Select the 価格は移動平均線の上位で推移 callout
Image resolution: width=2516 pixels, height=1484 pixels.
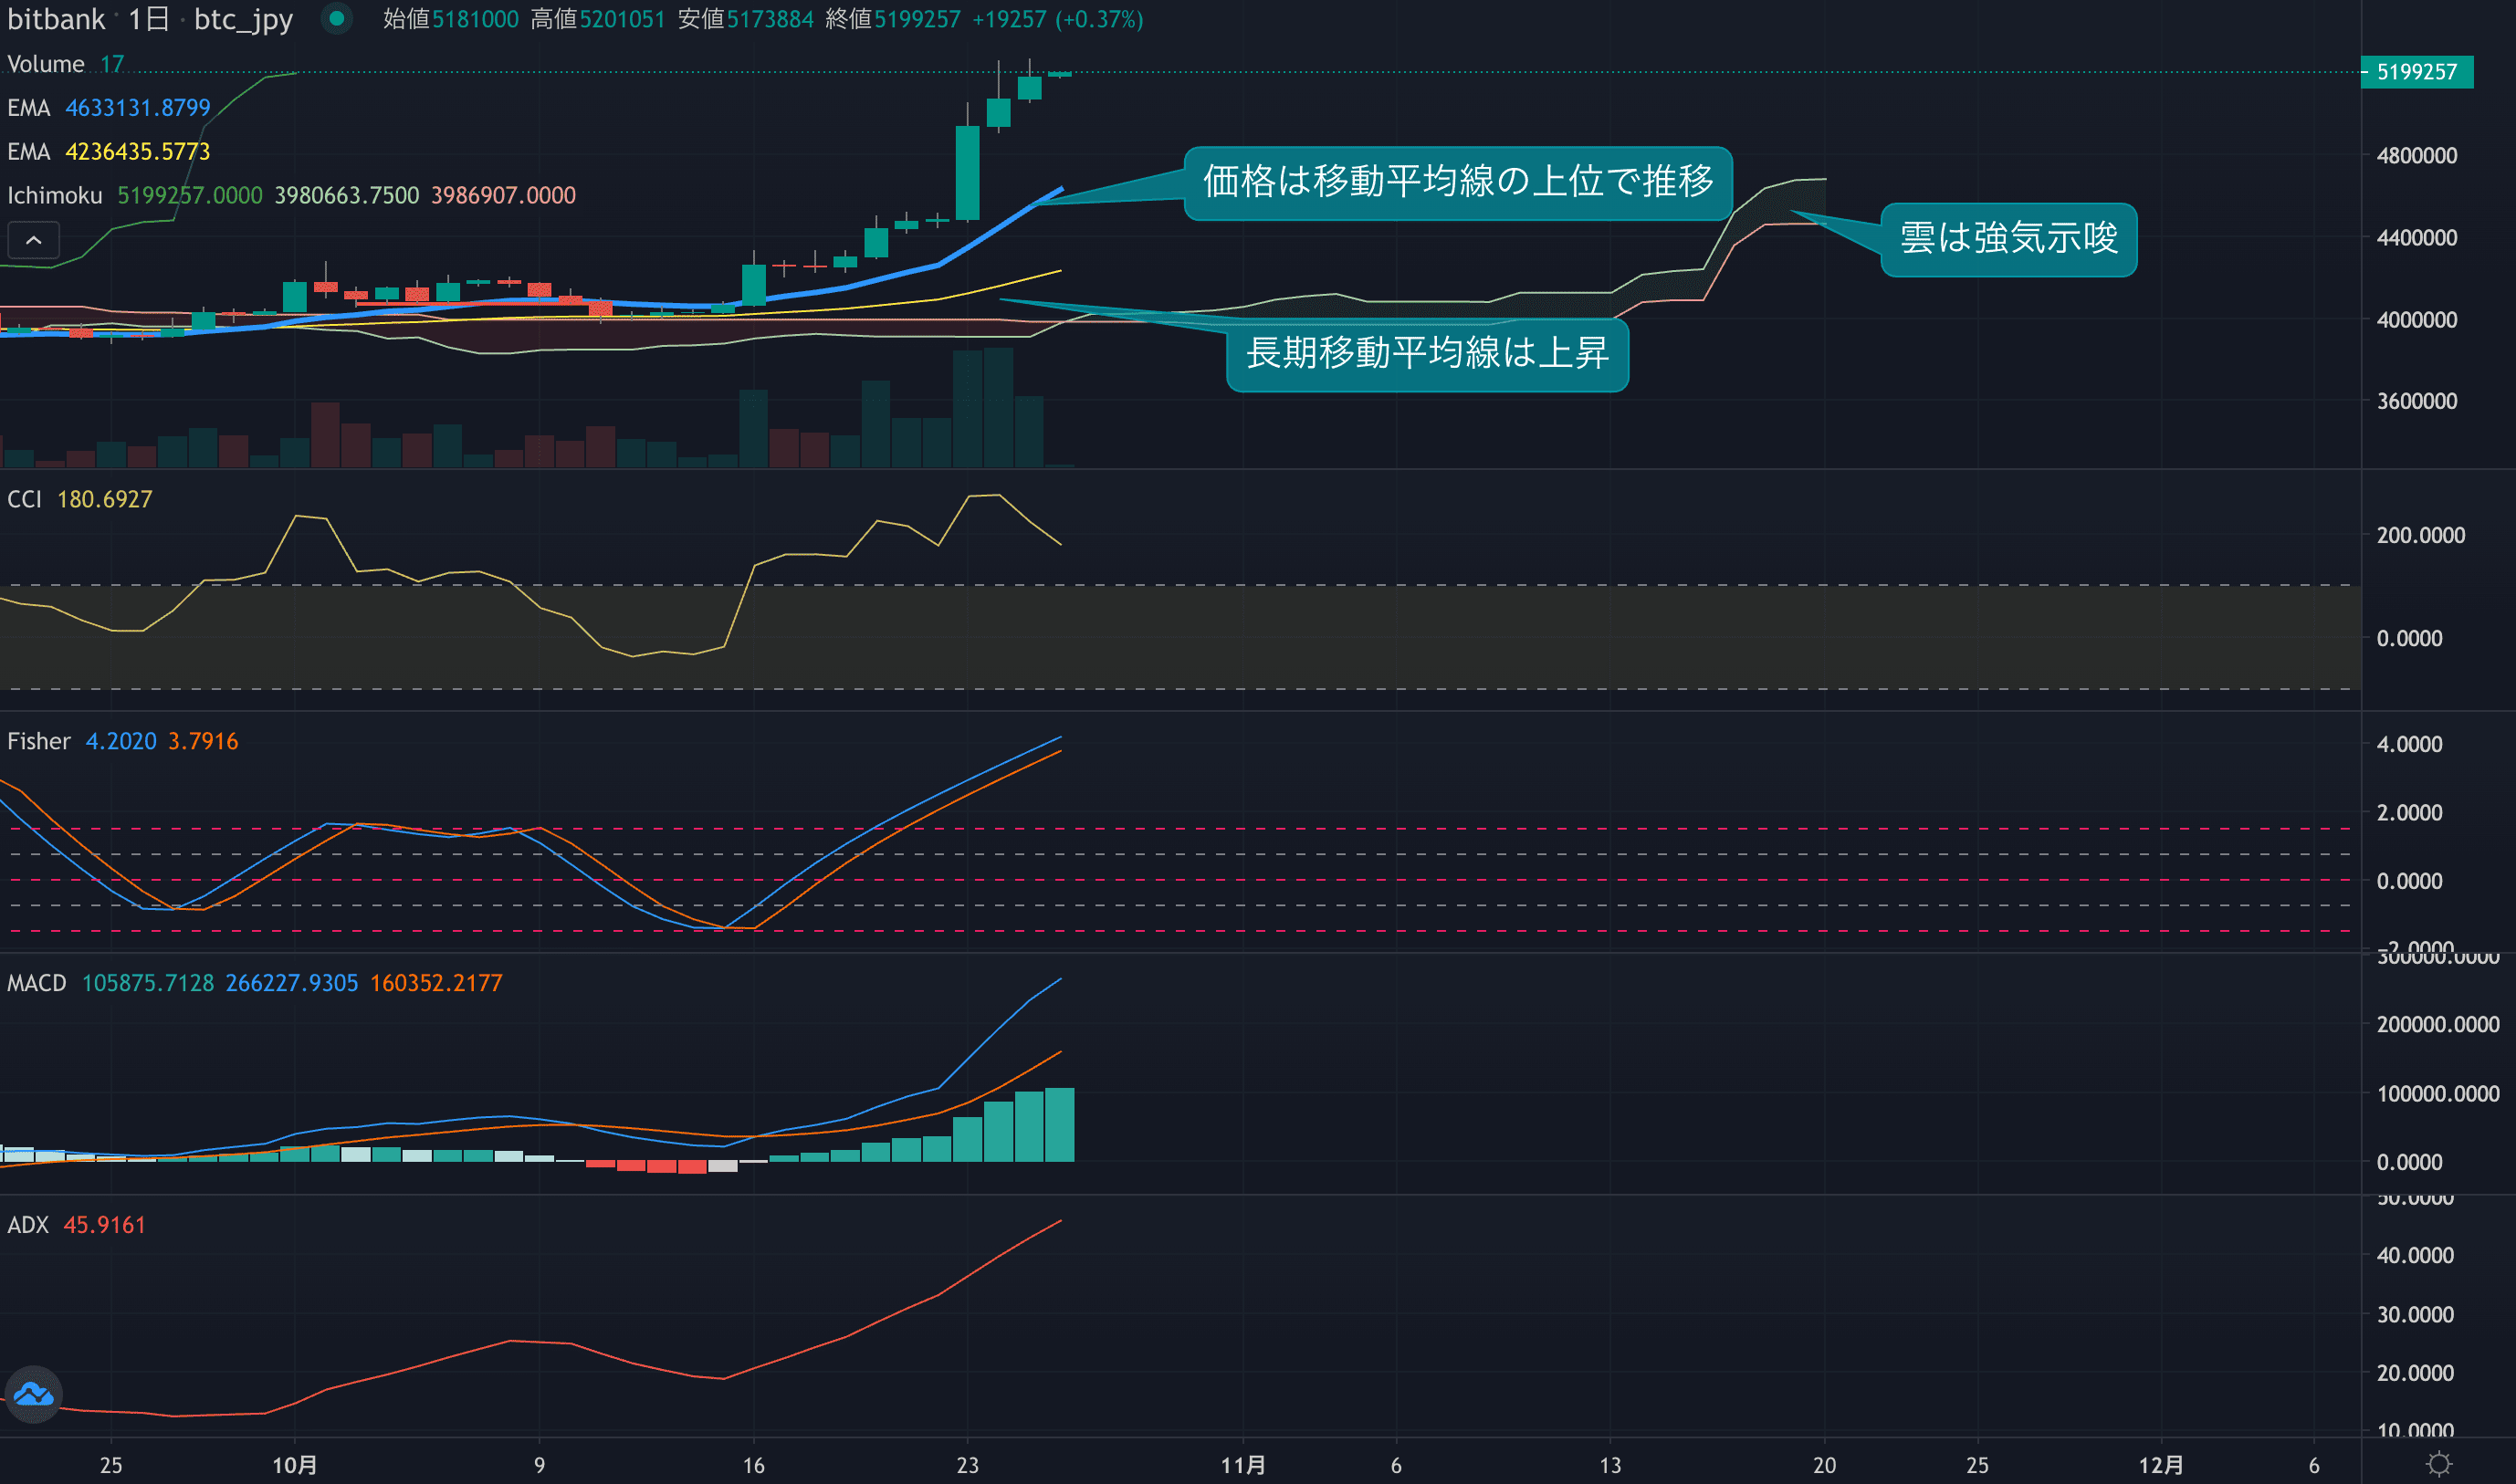point(1457,182)
